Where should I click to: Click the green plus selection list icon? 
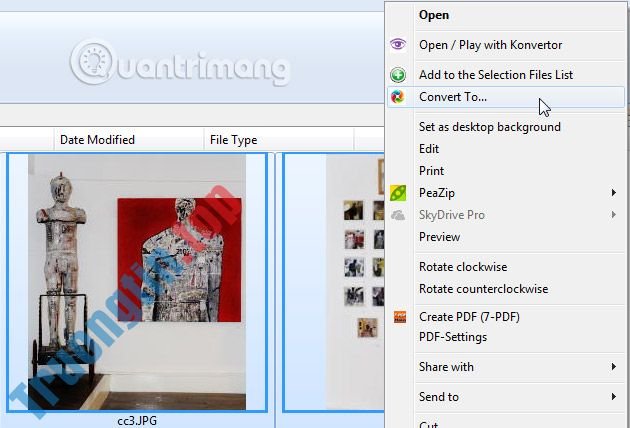click(x=398, y=75)
